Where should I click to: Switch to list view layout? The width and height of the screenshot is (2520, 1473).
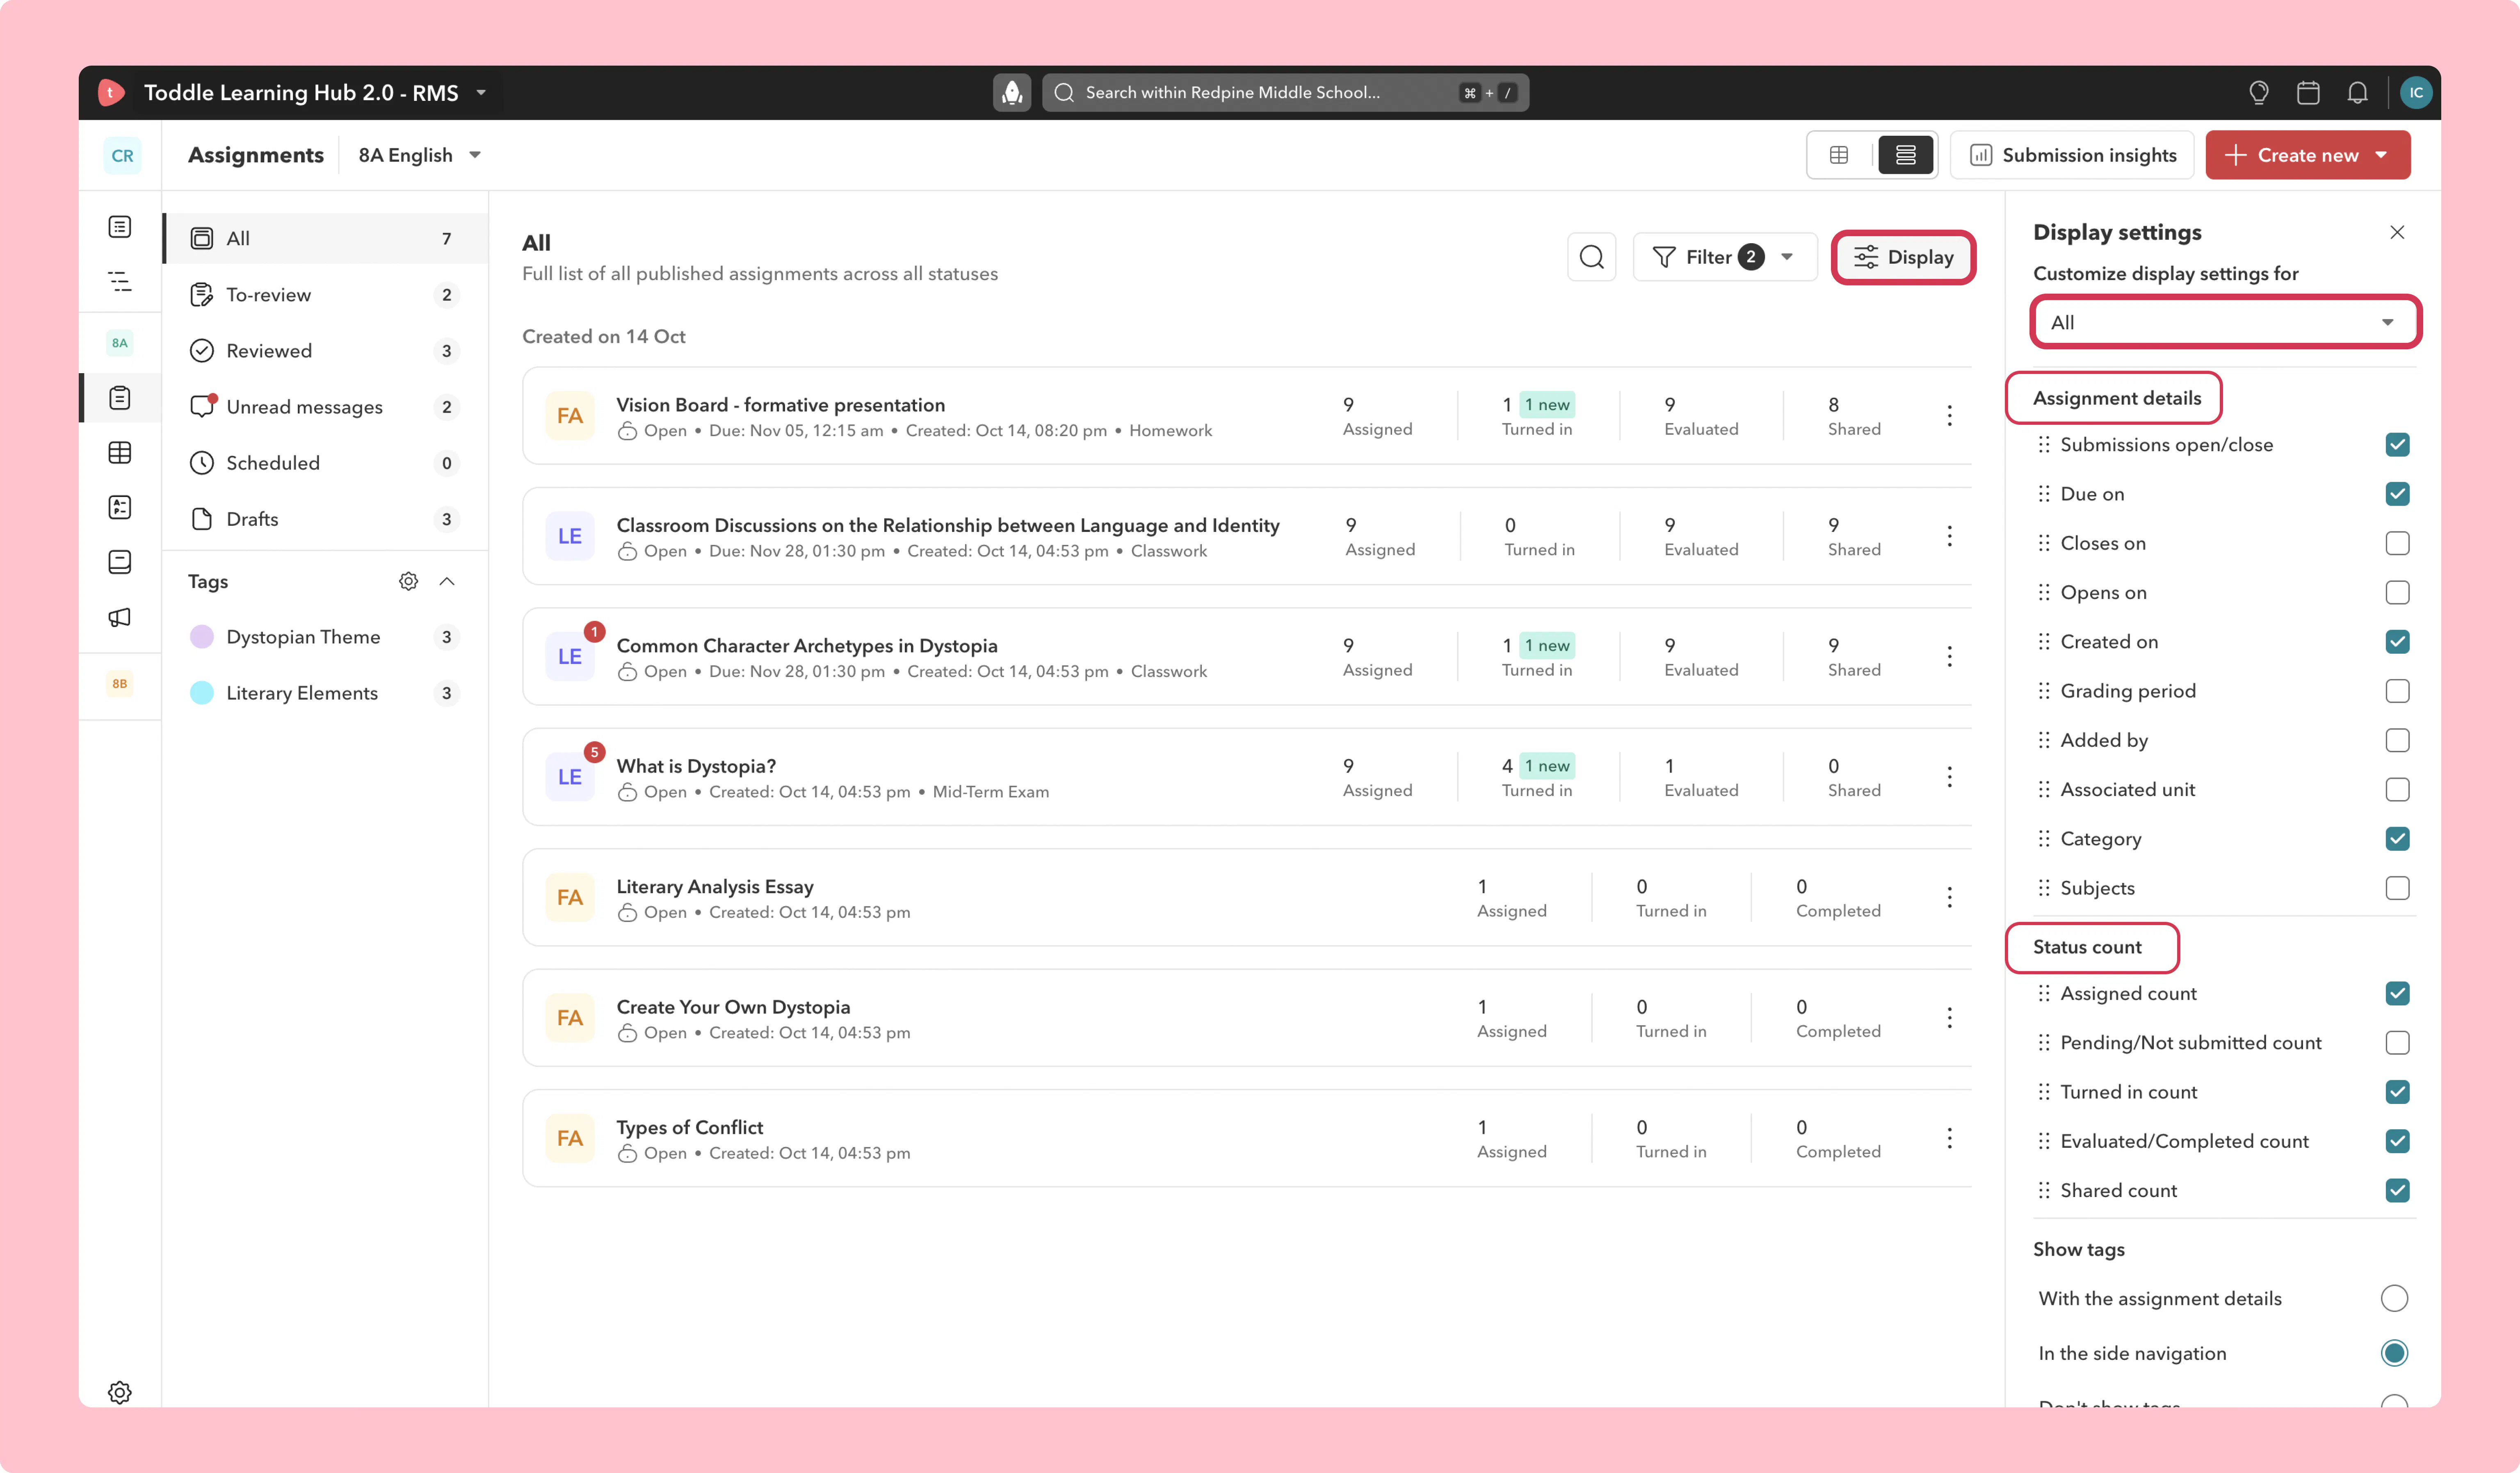point(1905,155)
